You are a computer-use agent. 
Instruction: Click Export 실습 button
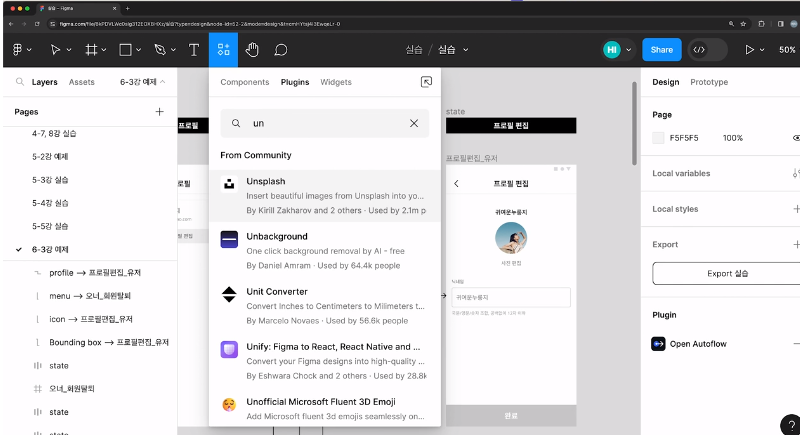coord(728,273)
